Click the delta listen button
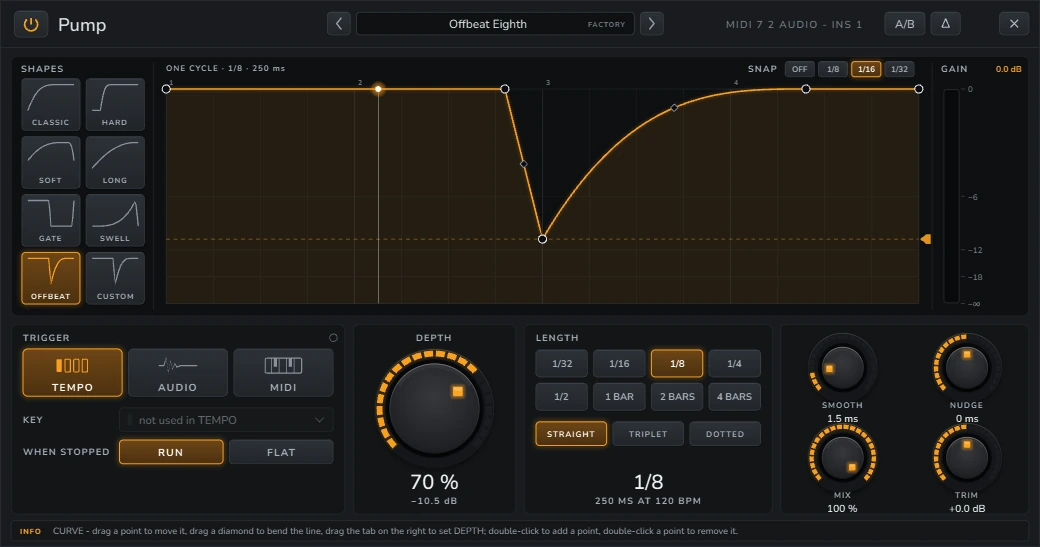This screenshot has width=1040, height=547. pyautogui.click(x=945, y=24)
